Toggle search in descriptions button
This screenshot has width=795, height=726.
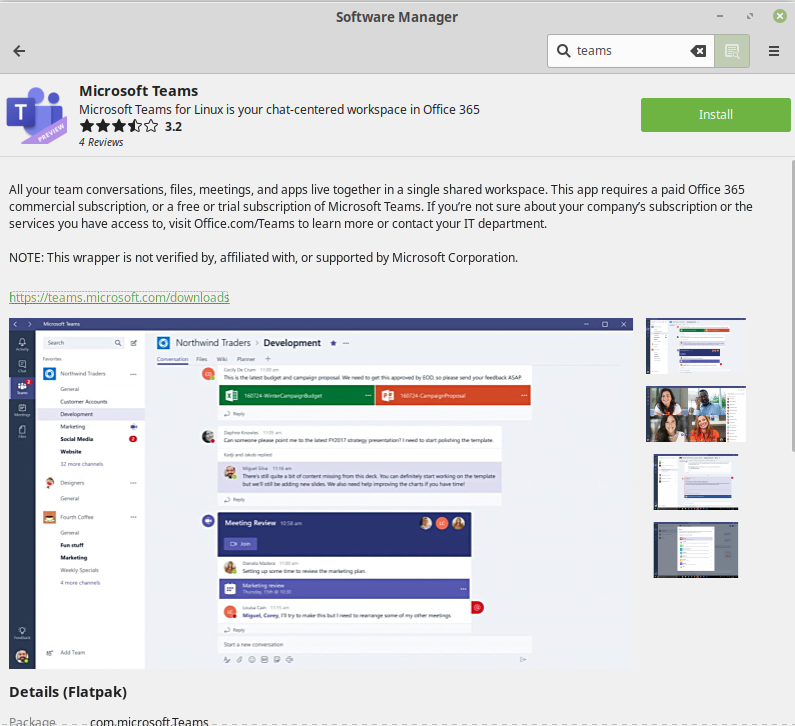click(x=732, y=51)
